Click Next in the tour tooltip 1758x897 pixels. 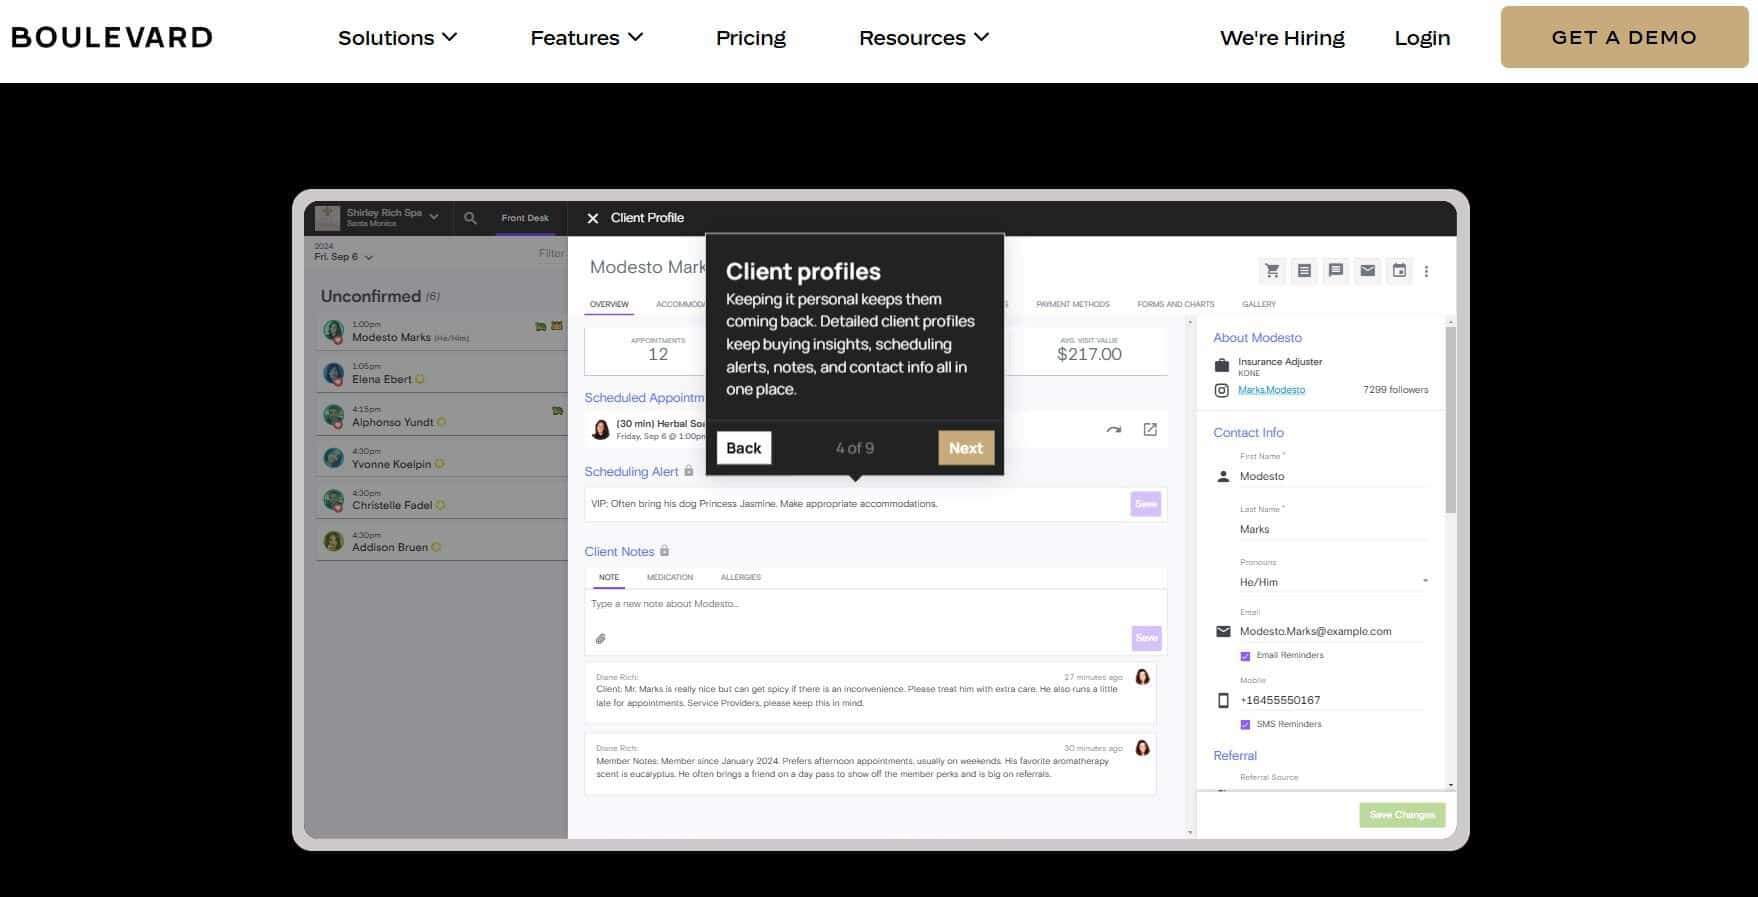point(965,448)
